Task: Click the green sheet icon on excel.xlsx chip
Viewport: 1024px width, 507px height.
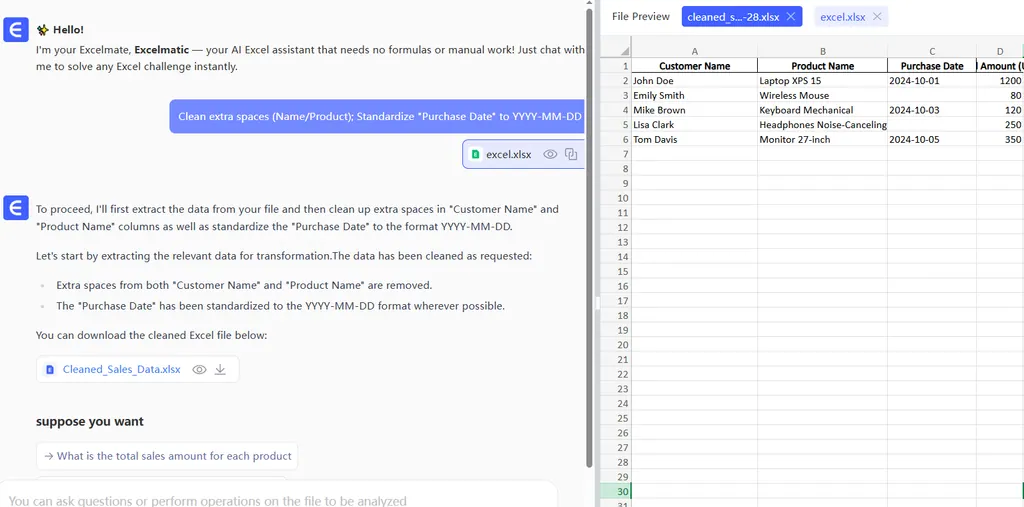Action: coord(476,154)
